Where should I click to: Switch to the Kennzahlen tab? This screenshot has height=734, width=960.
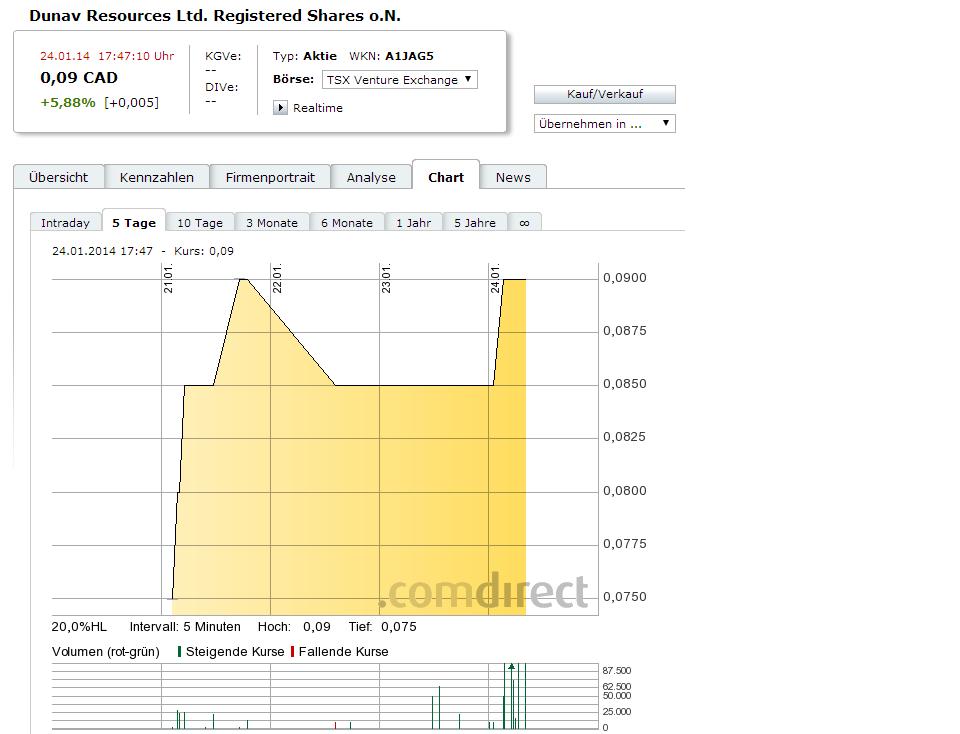click(157, 178)
